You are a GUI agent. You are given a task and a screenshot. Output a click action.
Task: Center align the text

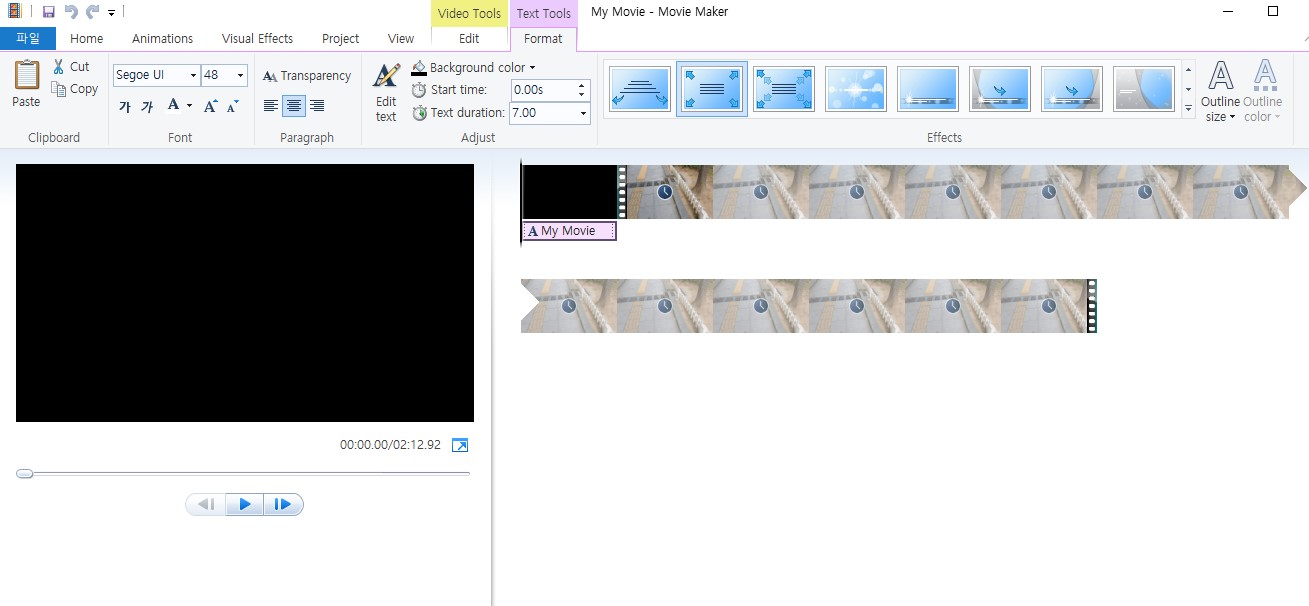click(294, 106)
